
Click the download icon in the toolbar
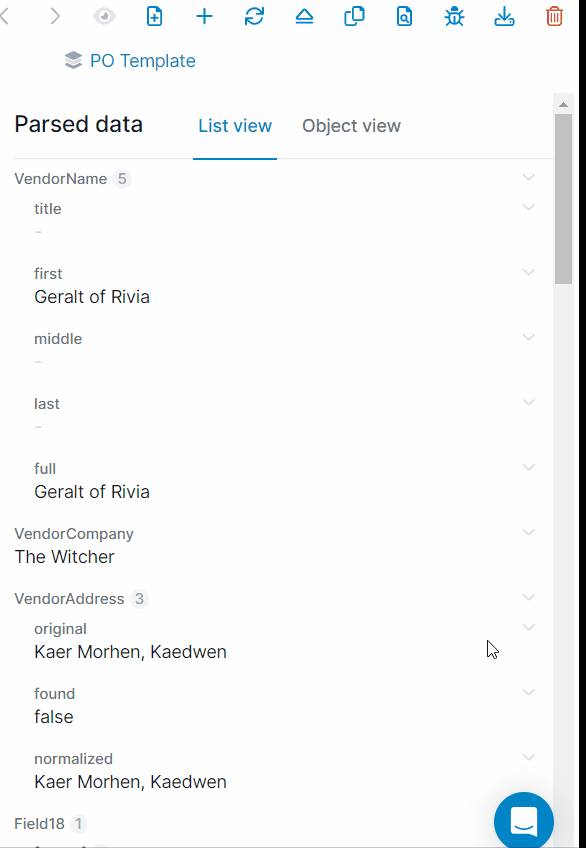click(504, 16)
